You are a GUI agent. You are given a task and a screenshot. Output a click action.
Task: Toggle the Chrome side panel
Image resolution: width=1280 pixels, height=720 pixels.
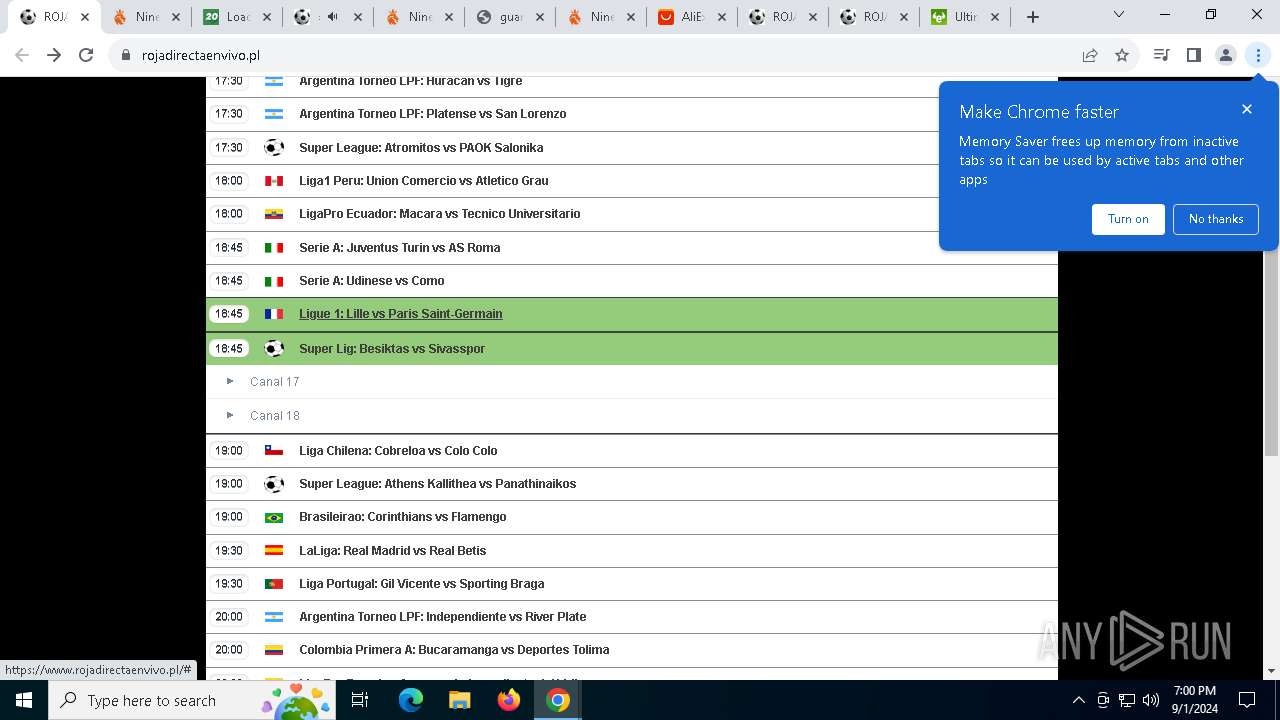[x=1193, y=55]
